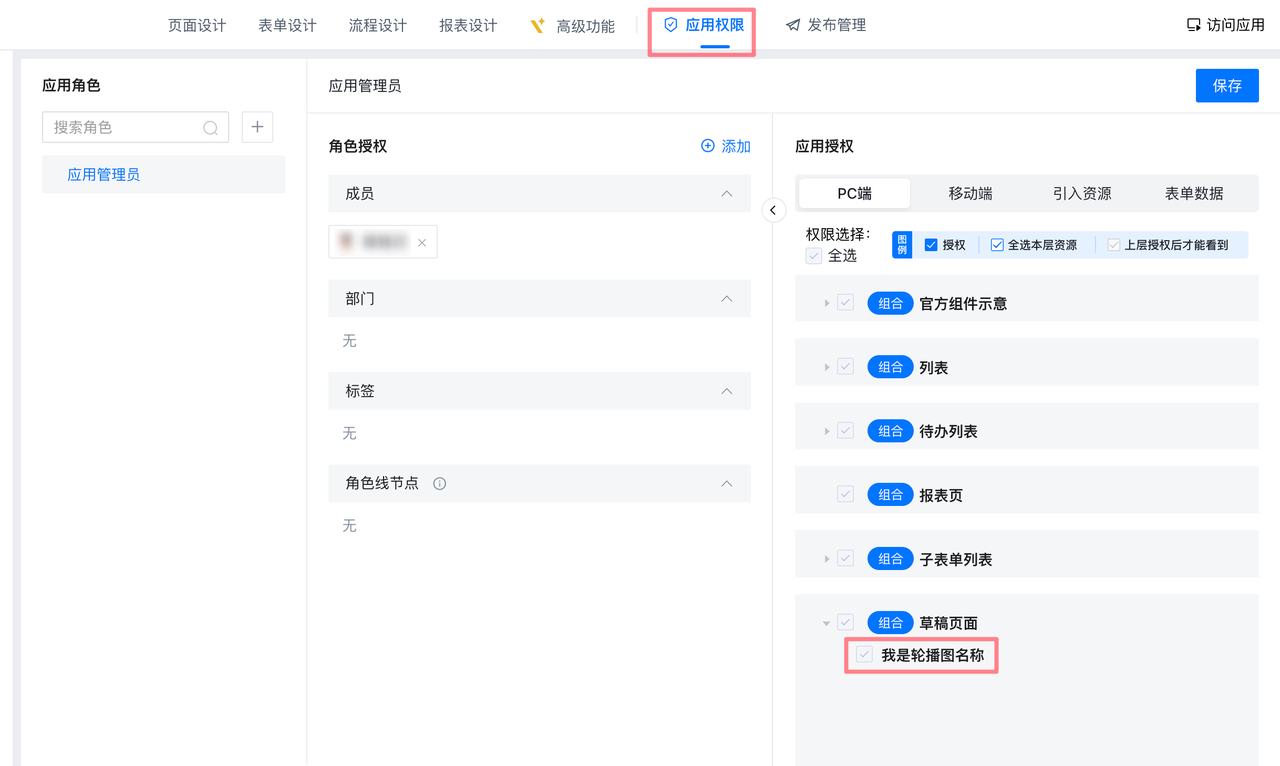Click the 组合 badge next to 报表页
This screenshot has width=1280, height=766.
[890, 495]
